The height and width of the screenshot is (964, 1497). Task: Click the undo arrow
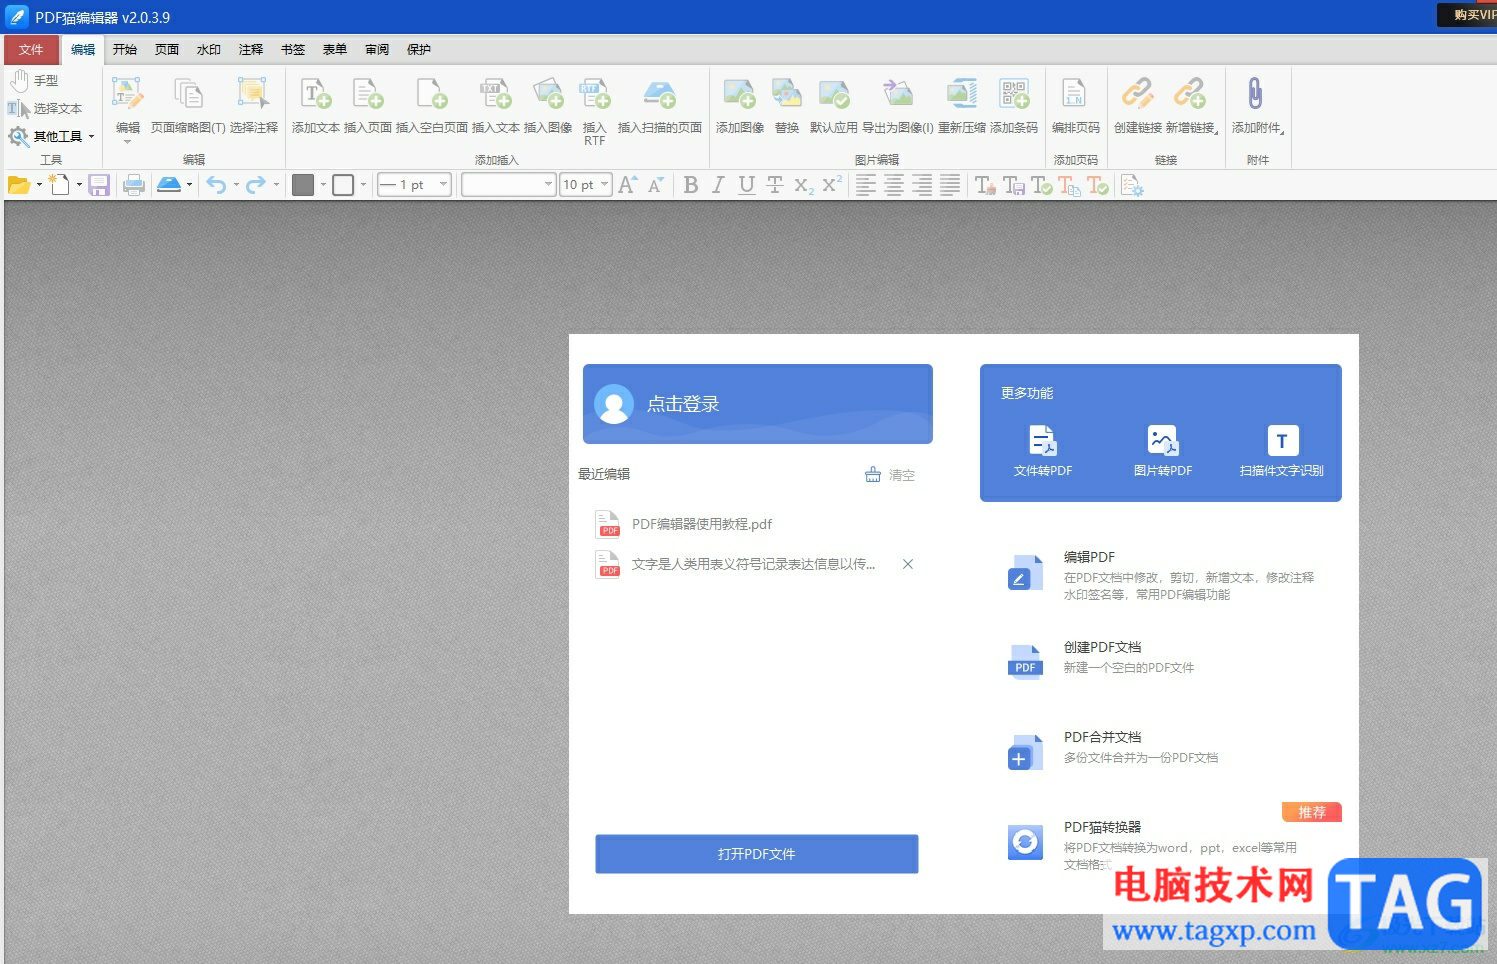tap(216, 185)
